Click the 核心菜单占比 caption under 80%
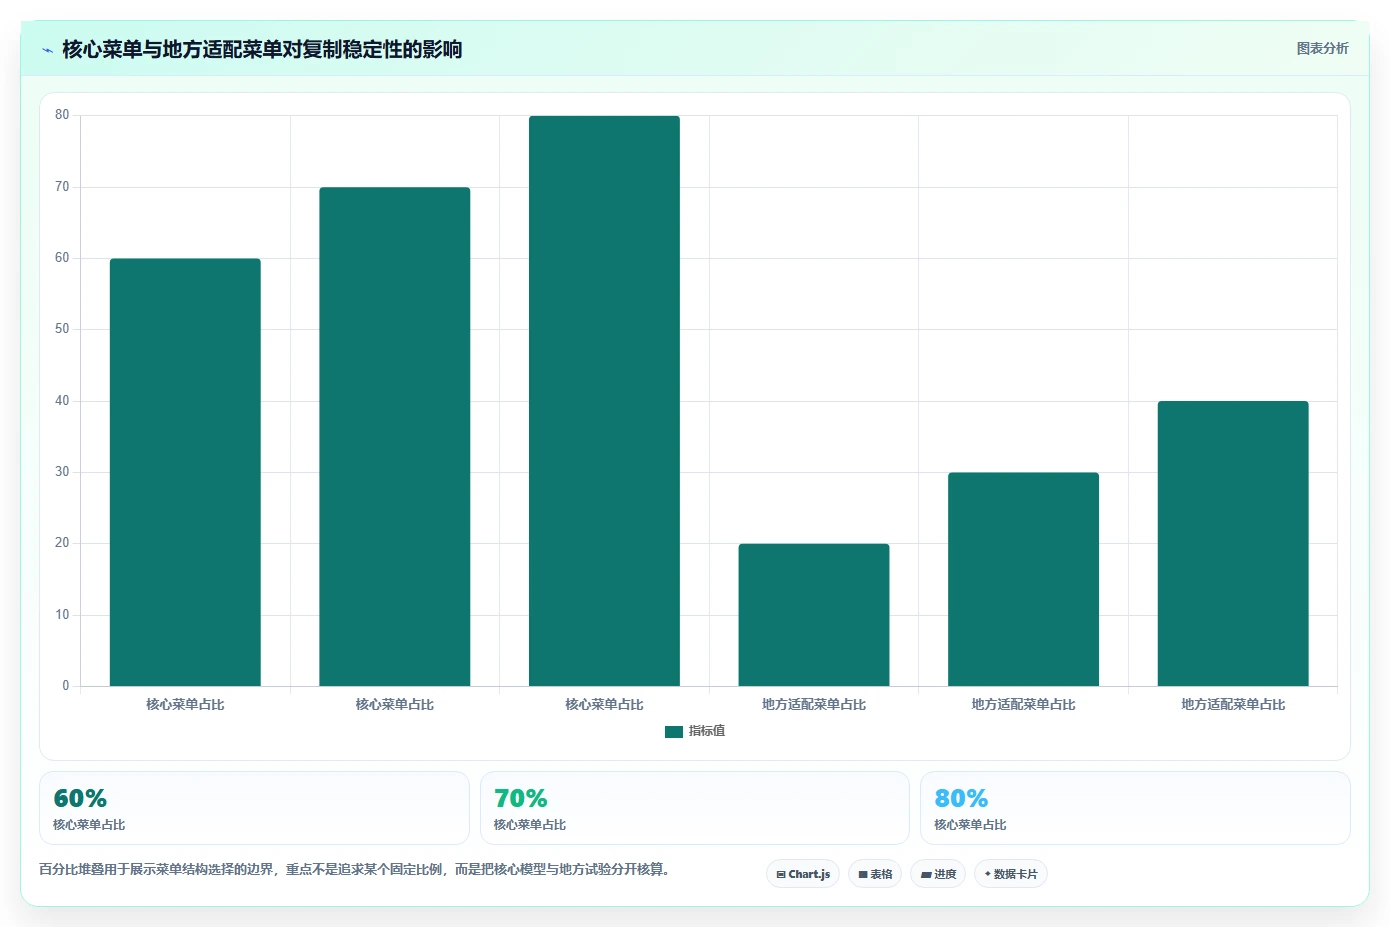Viewport: 1390px width, 927px height. tap(970, 825)
